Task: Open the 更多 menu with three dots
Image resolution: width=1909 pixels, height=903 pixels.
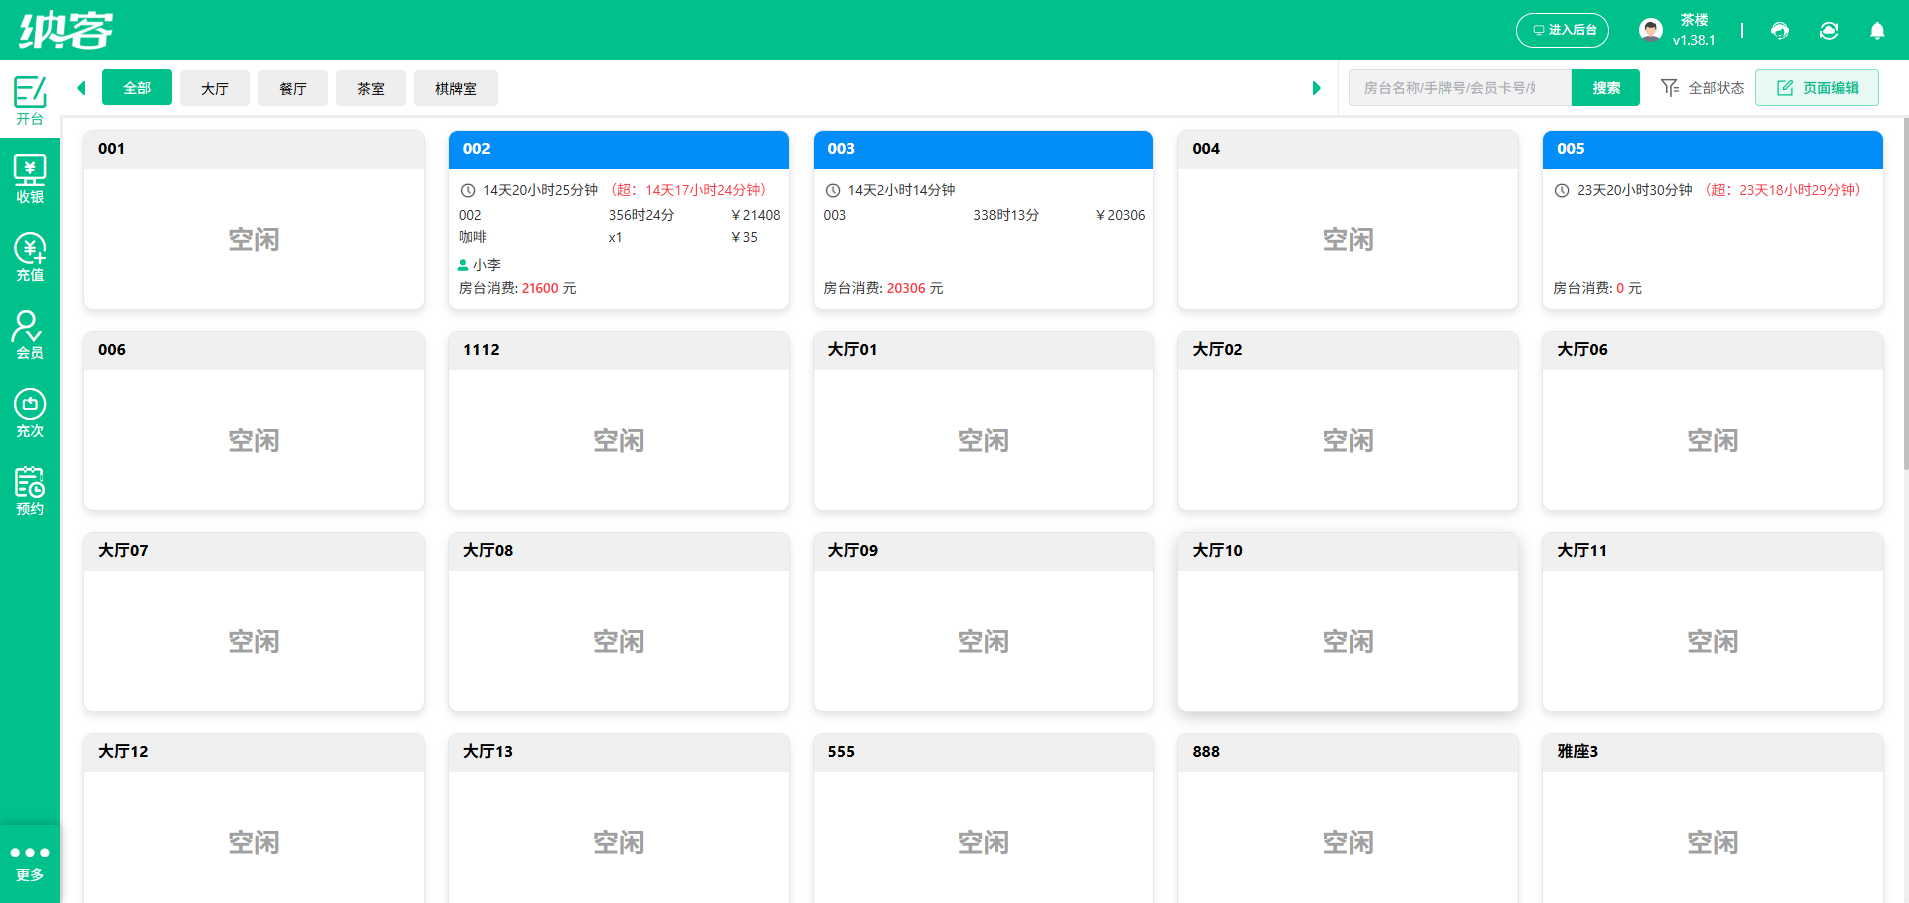Action: click(x=30, y=863)
